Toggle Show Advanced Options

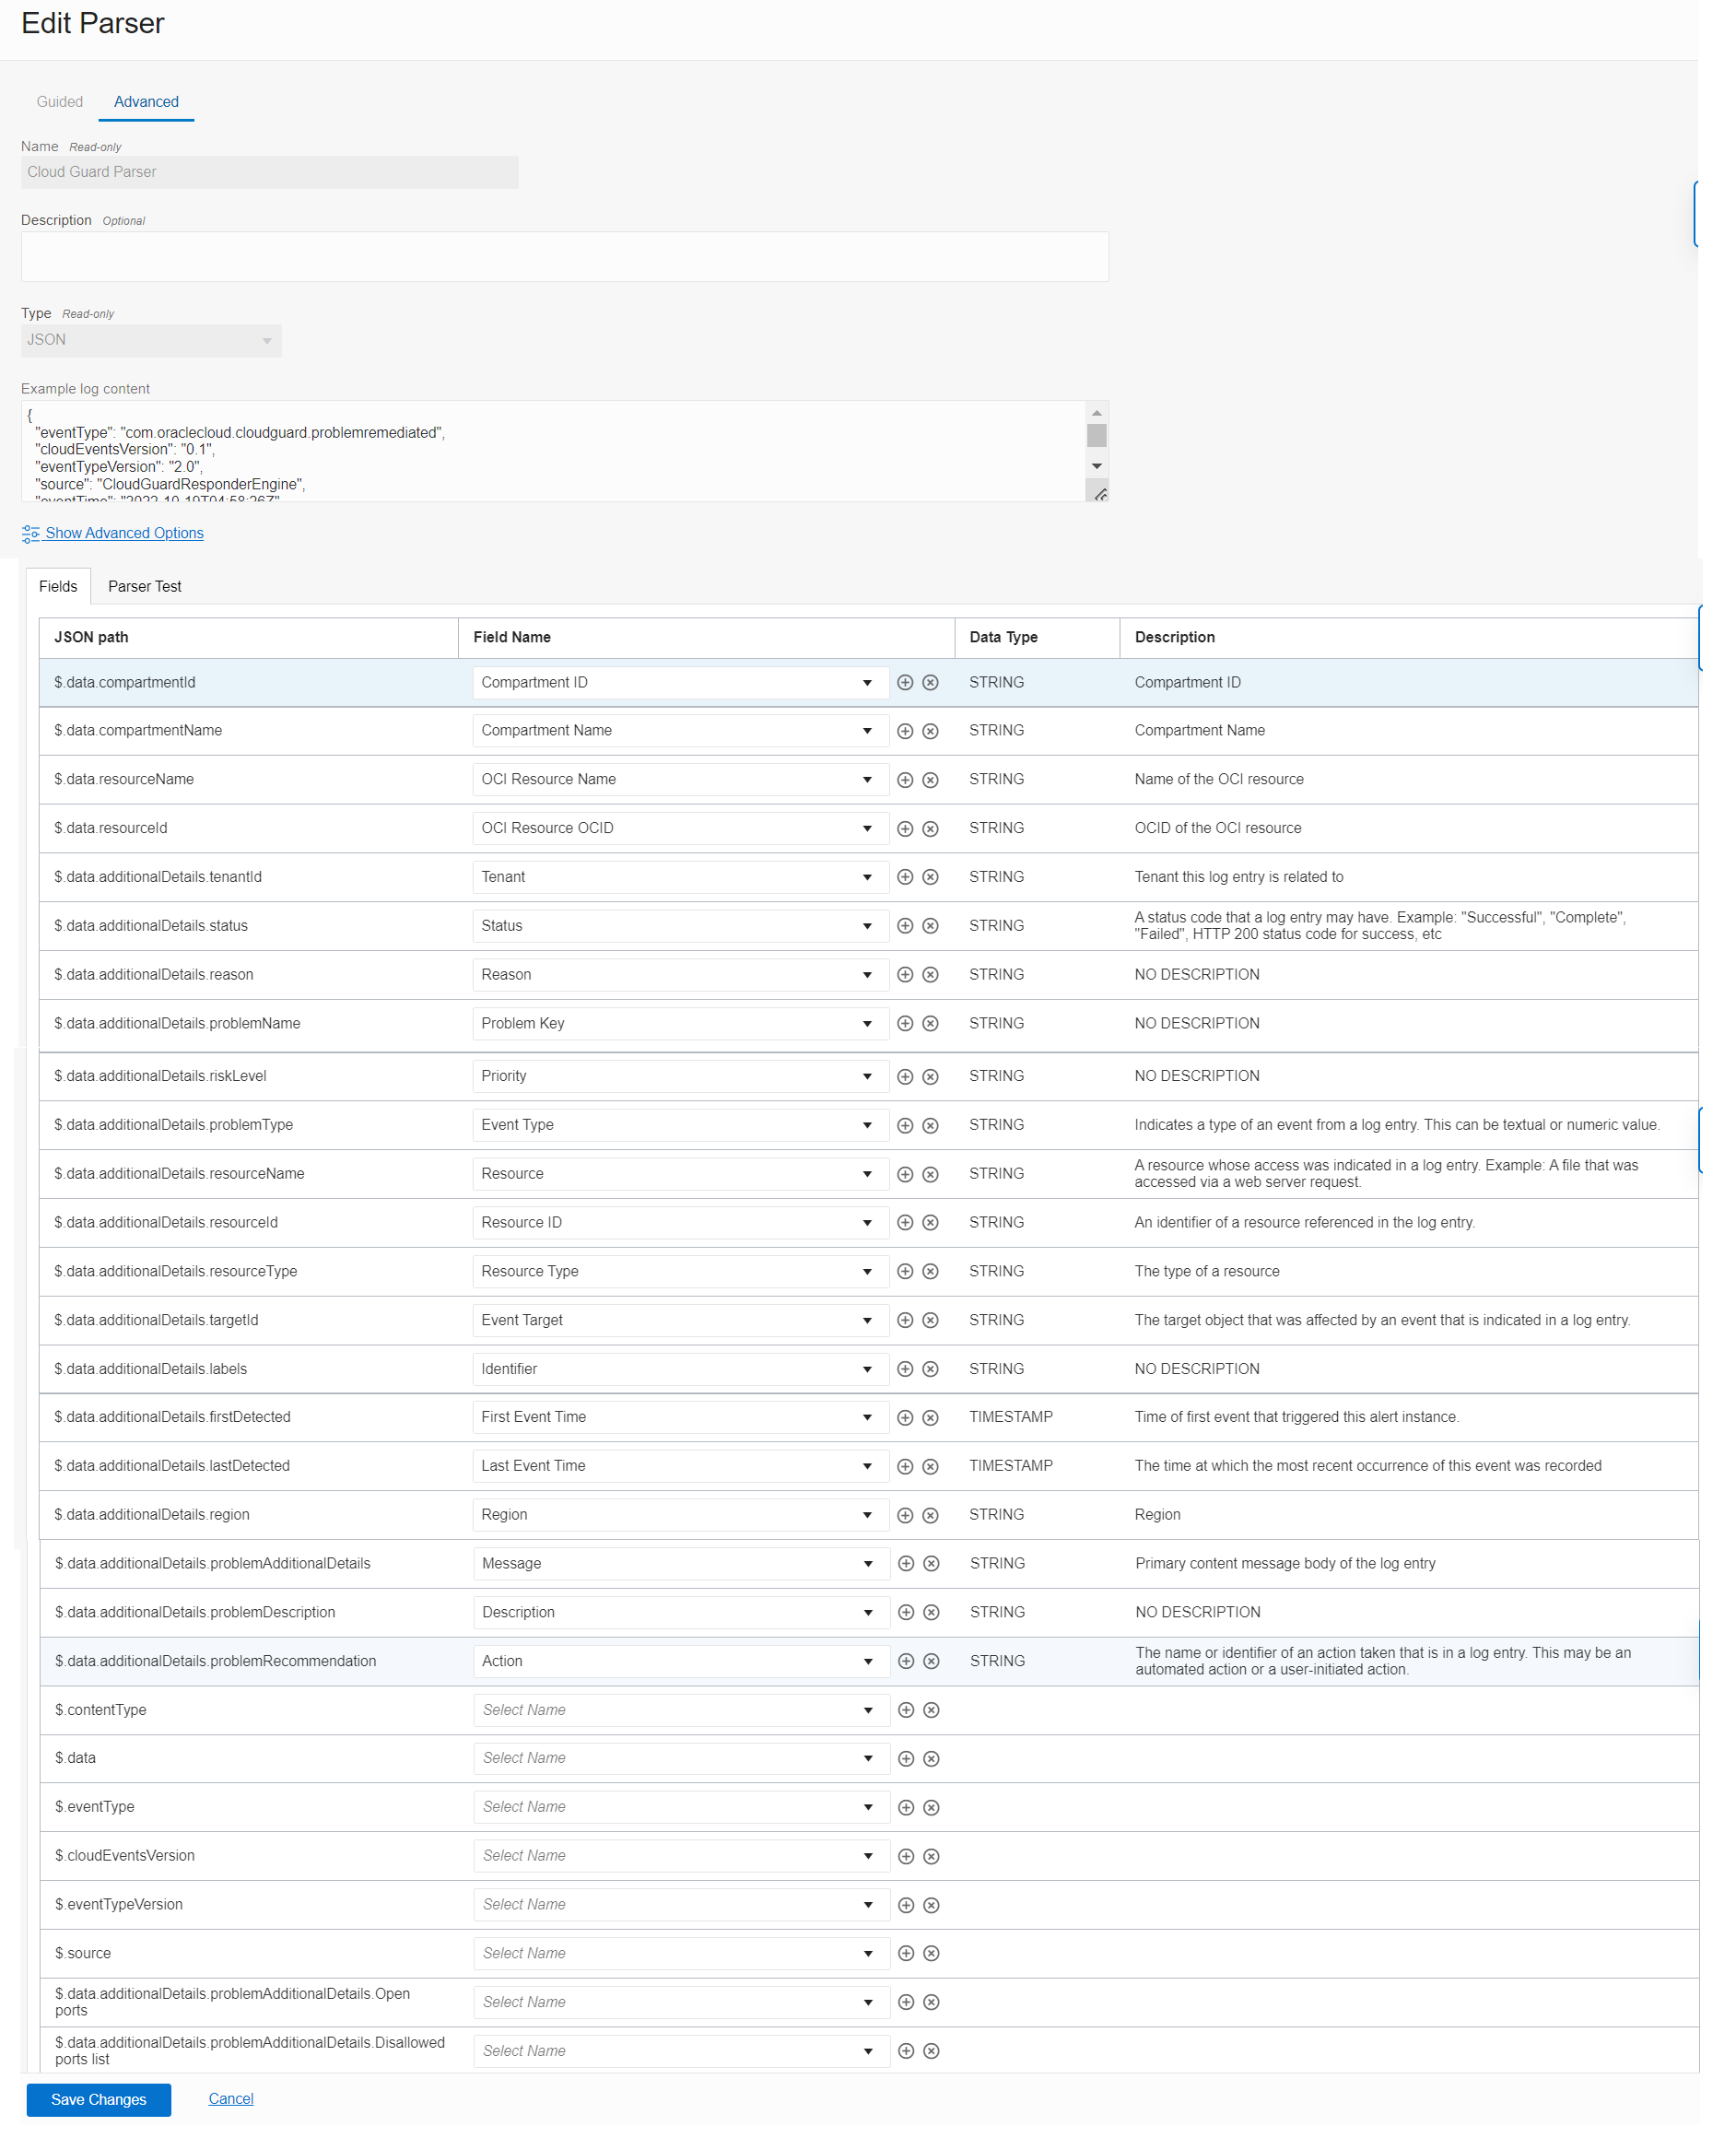point(120,533)
